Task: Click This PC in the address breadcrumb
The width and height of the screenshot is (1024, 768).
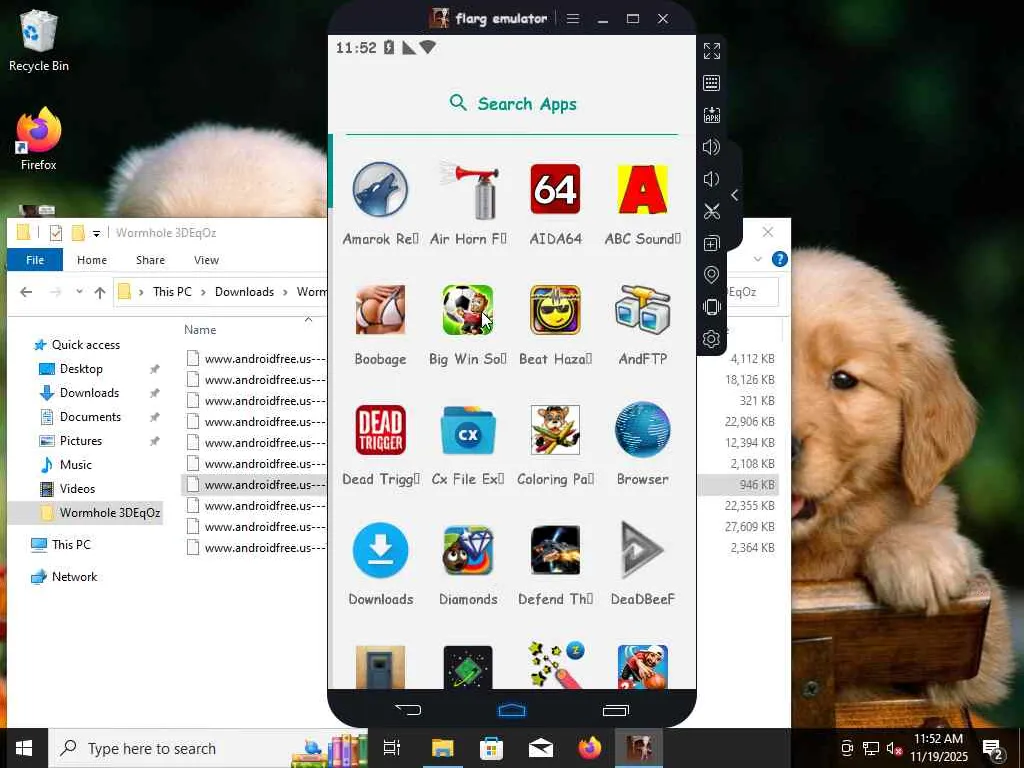Action: 172,292
